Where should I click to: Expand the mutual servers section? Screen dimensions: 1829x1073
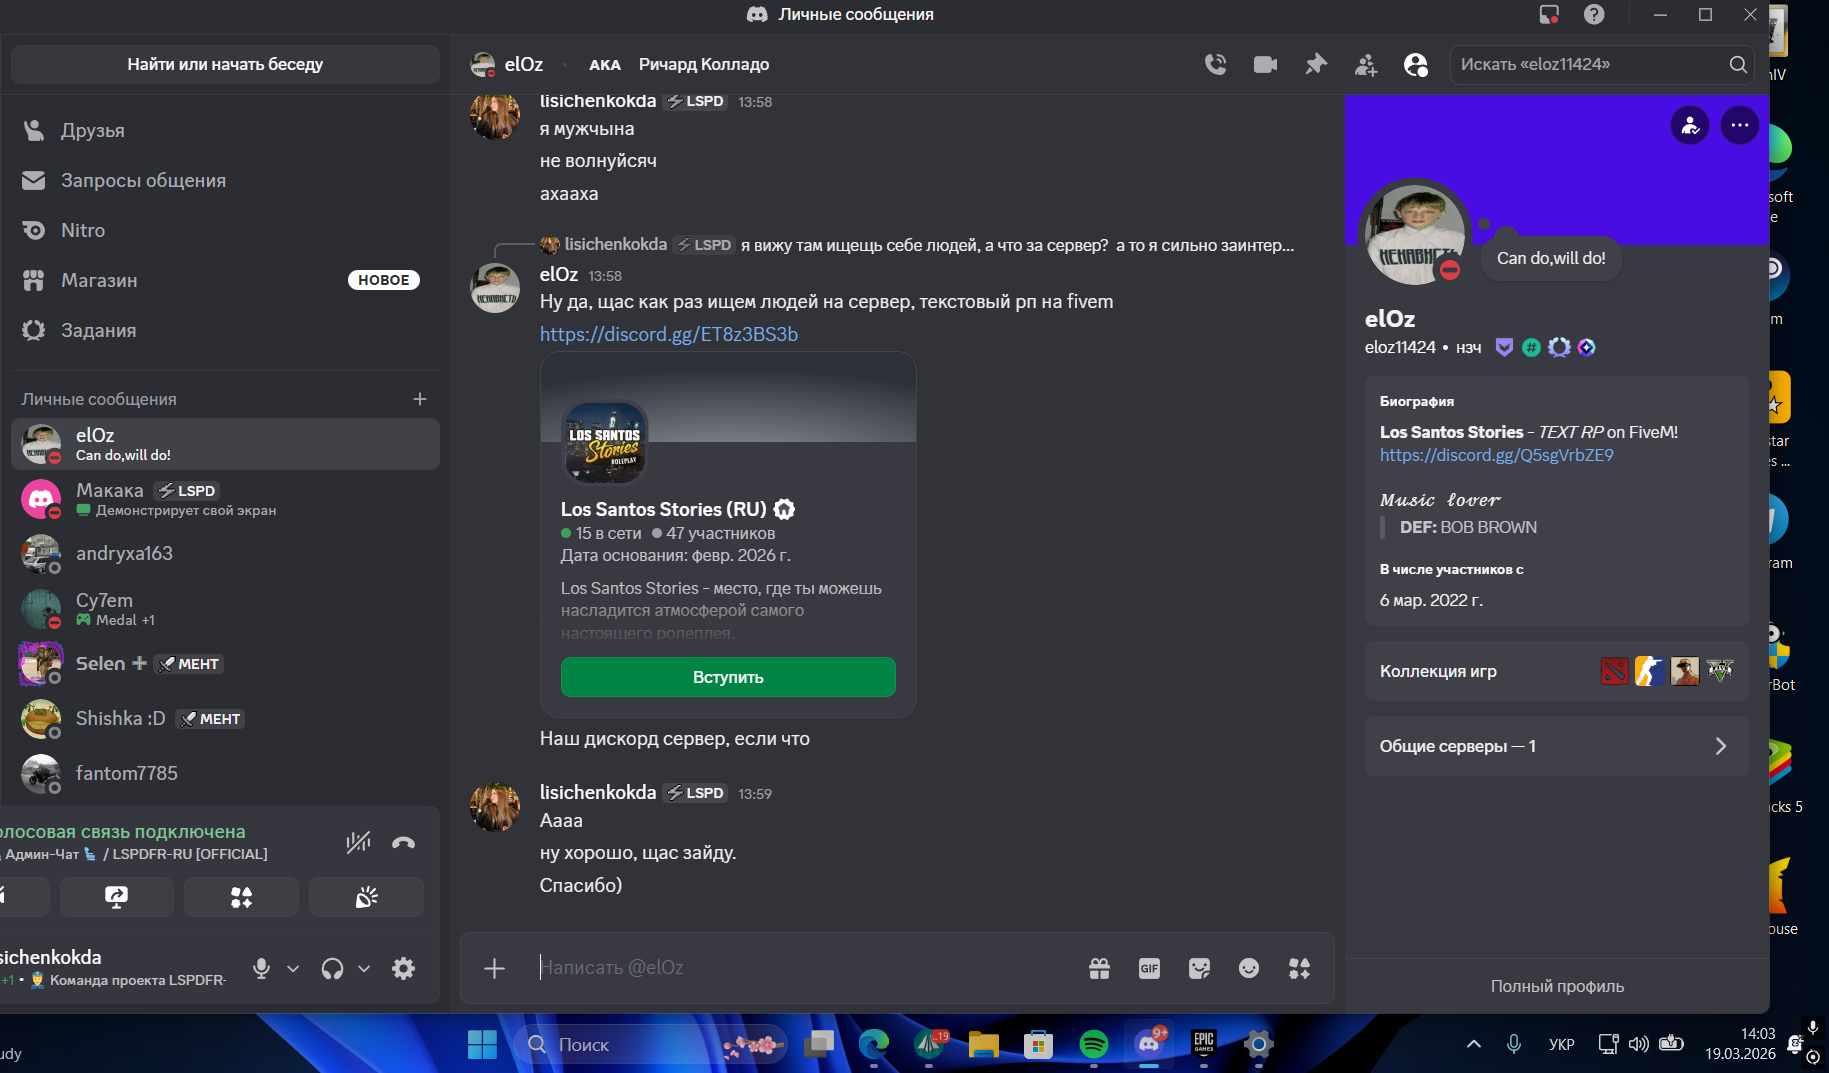tap(1556, 746)
